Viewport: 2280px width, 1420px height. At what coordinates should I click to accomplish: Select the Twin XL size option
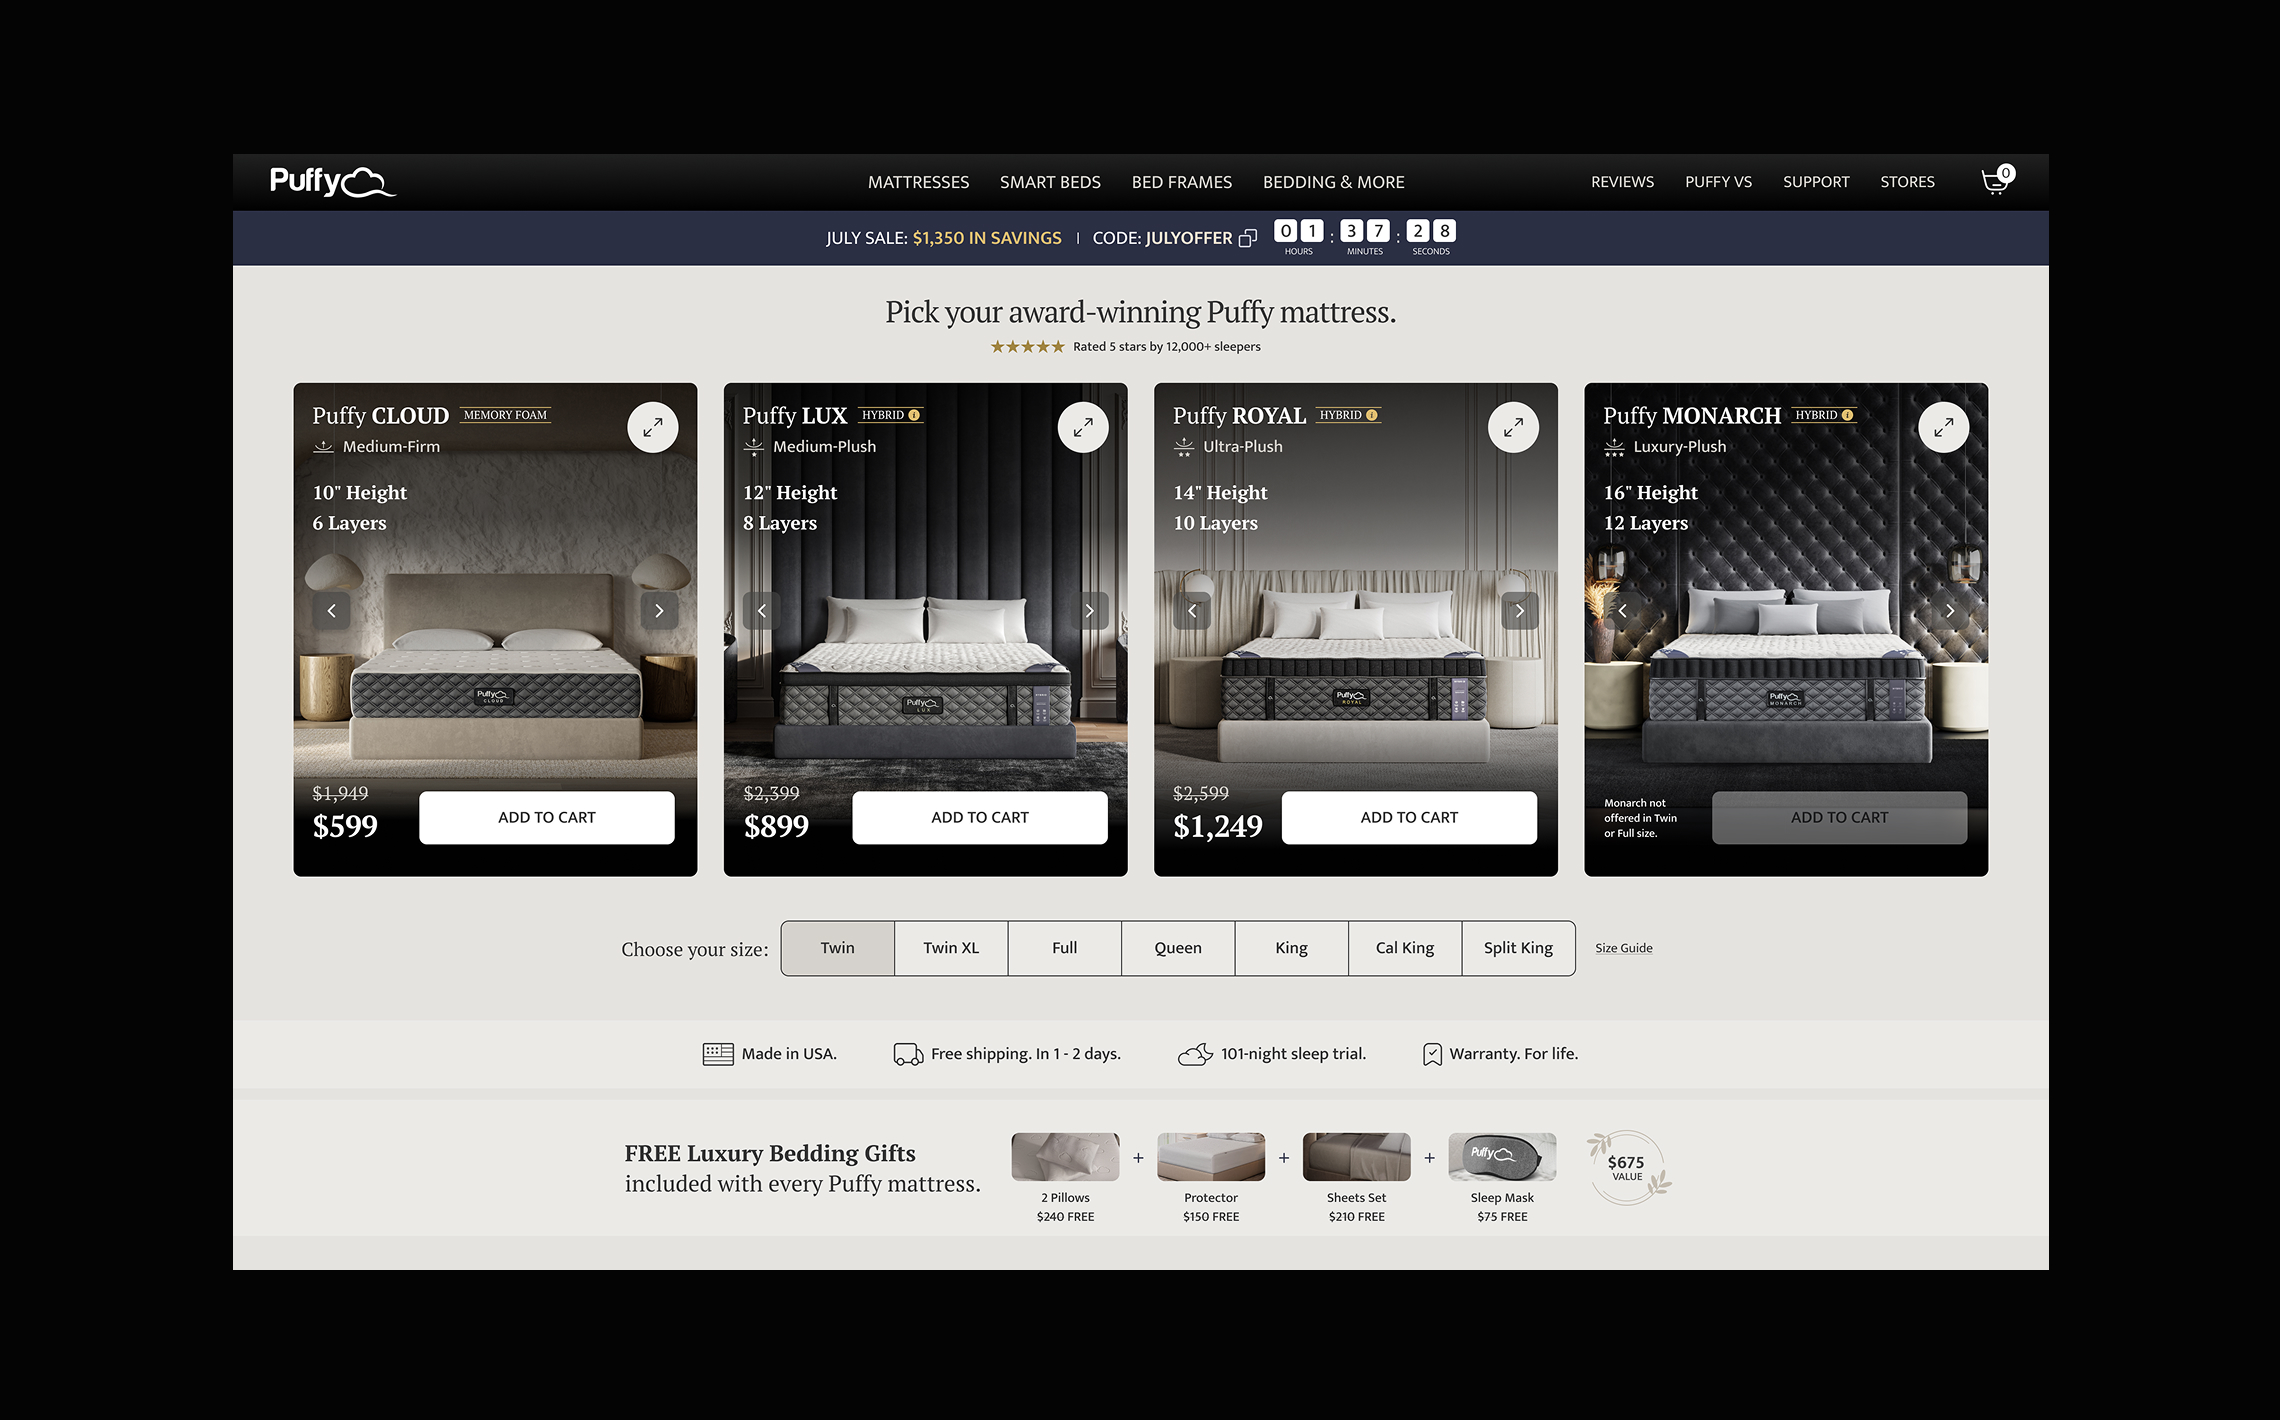(x=951, y=948)
